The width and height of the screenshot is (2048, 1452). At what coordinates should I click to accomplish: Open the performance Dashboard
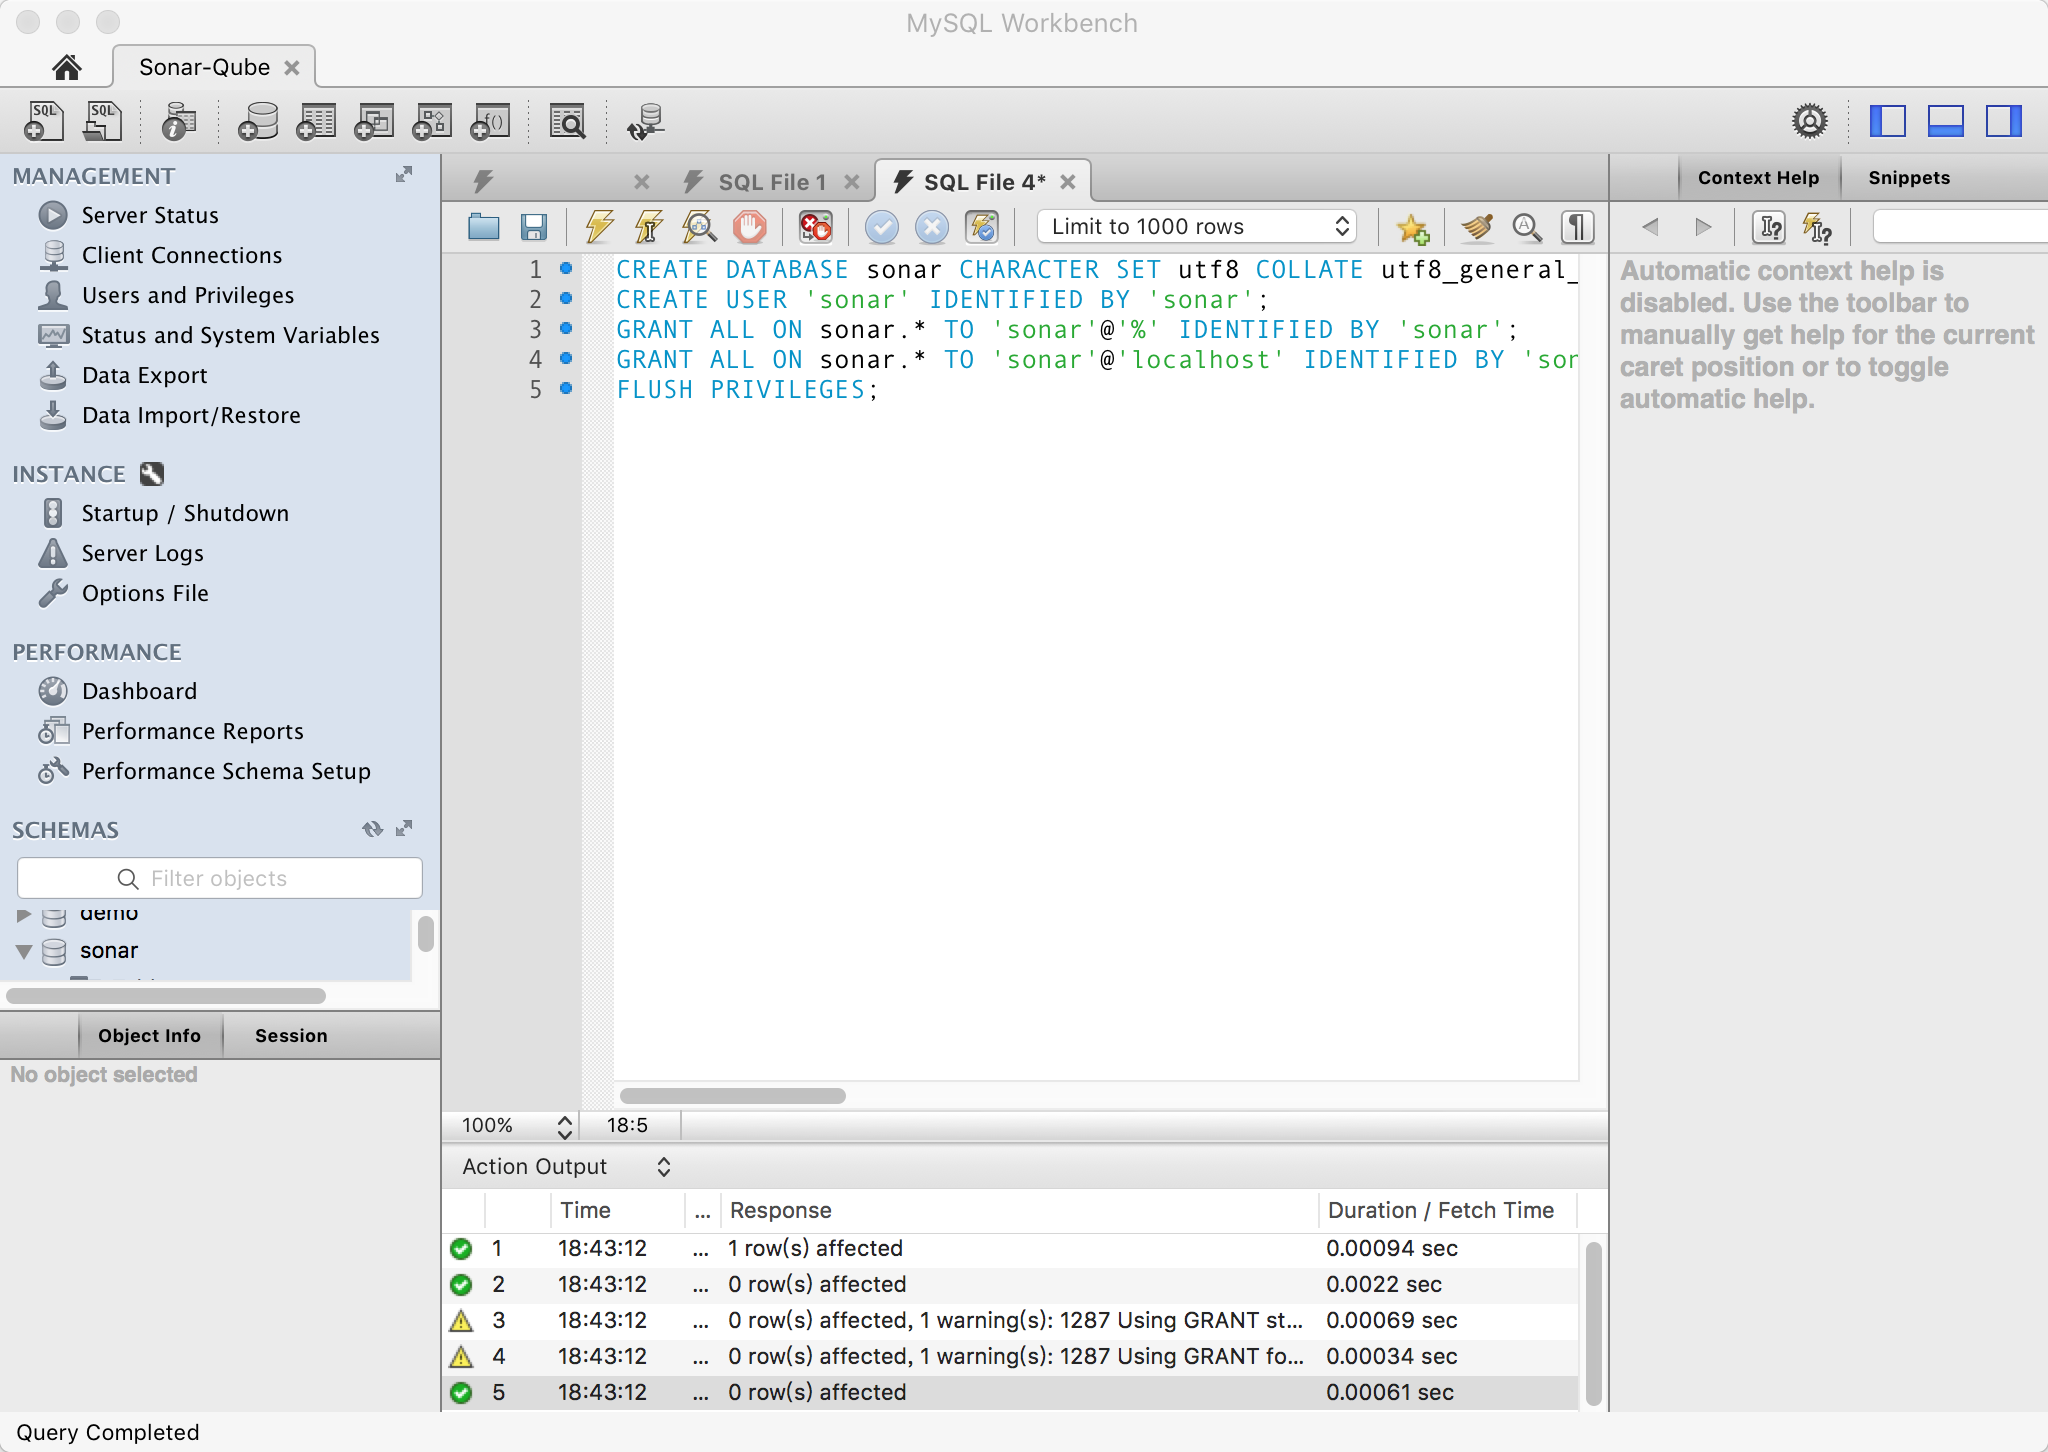coord(139,692)
